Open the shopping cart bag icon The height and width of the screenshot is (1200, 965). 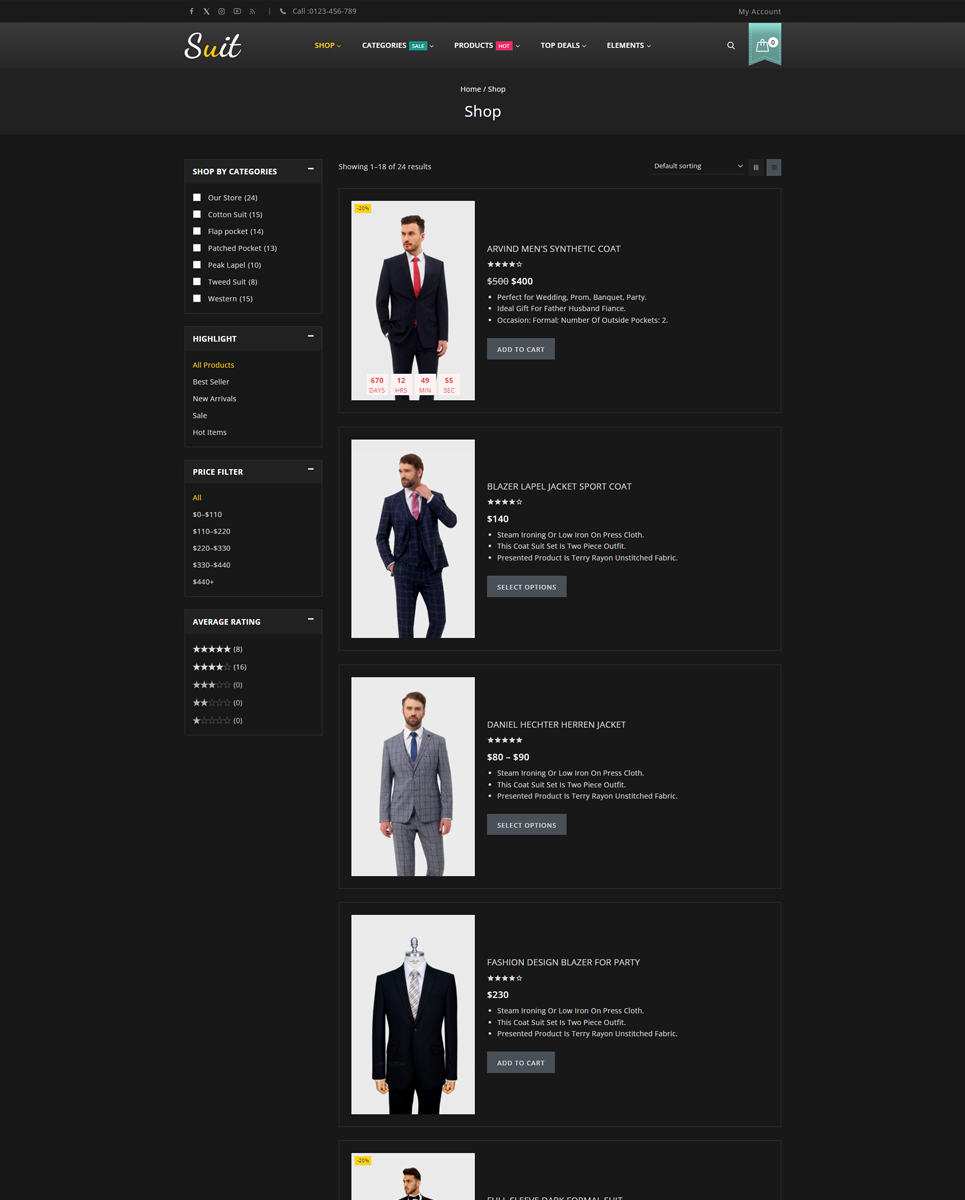coord(764,46)
